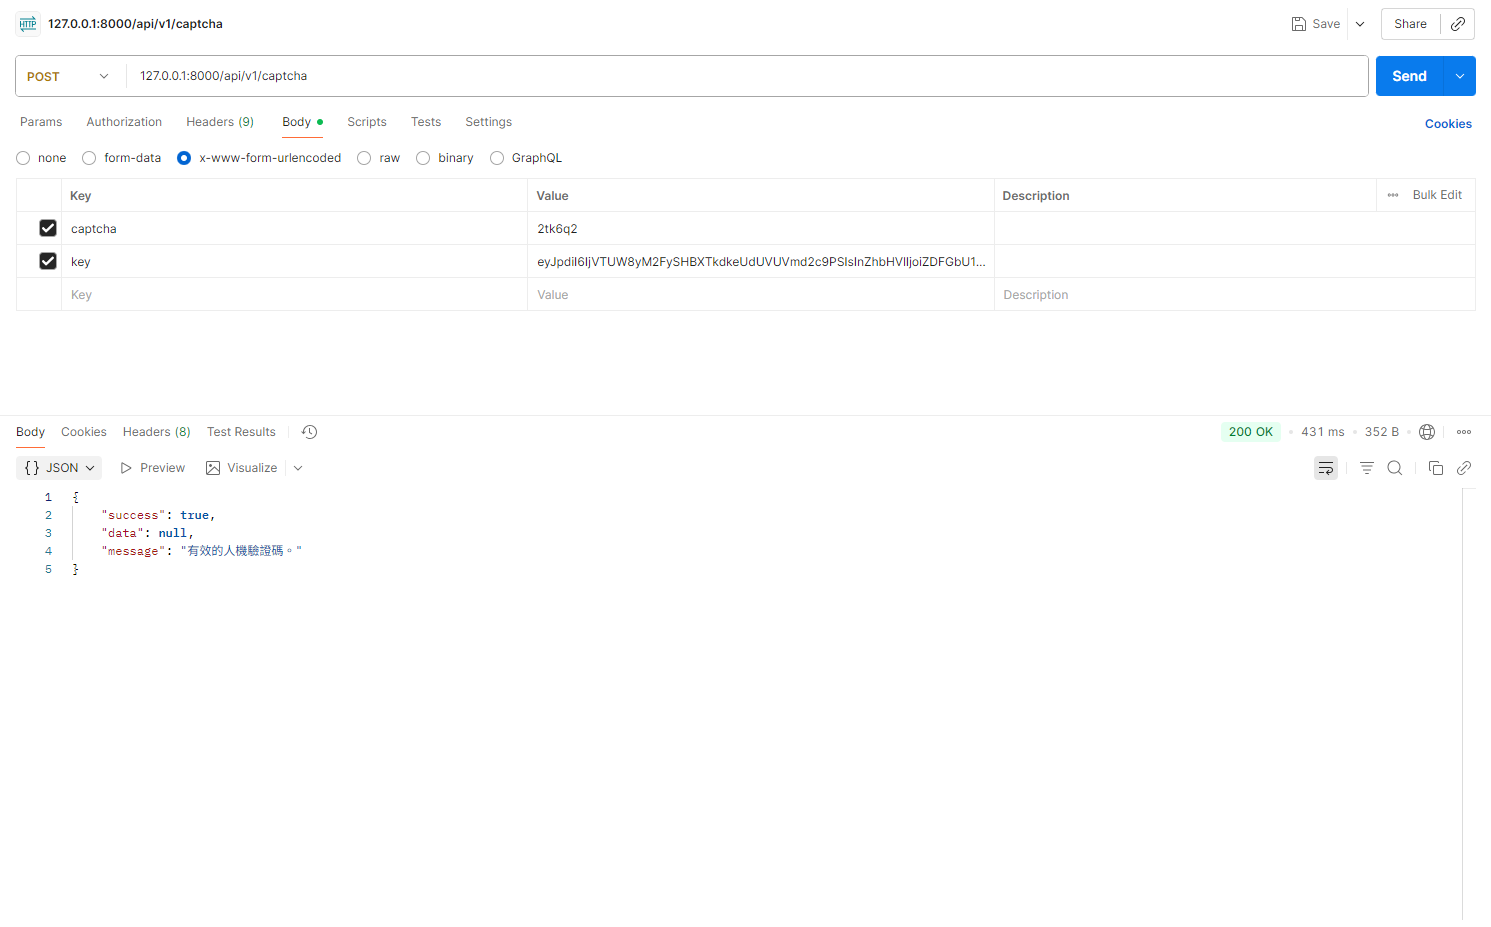
Task: Click the network globe icon in response
Action: (x=1427, y=432)
